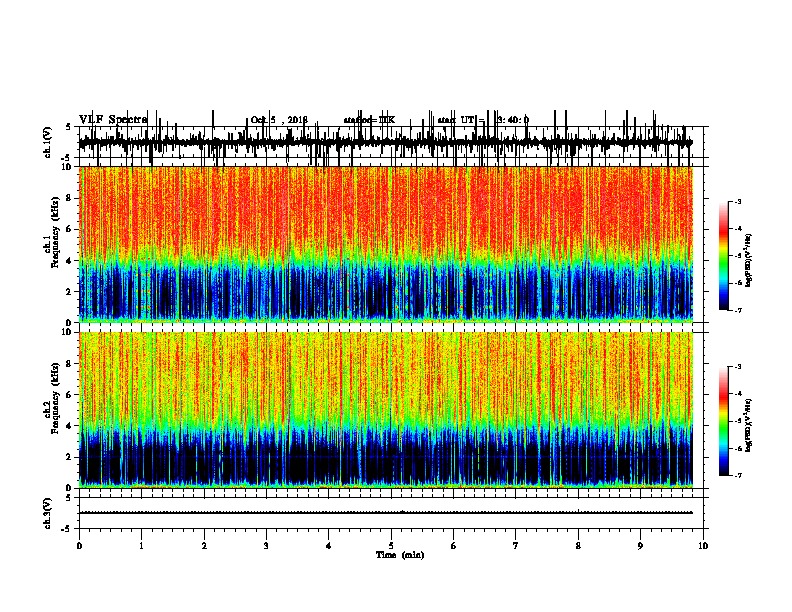Click the ch.1 spectrogram color scale bar
792x612 pixels.
724,256
